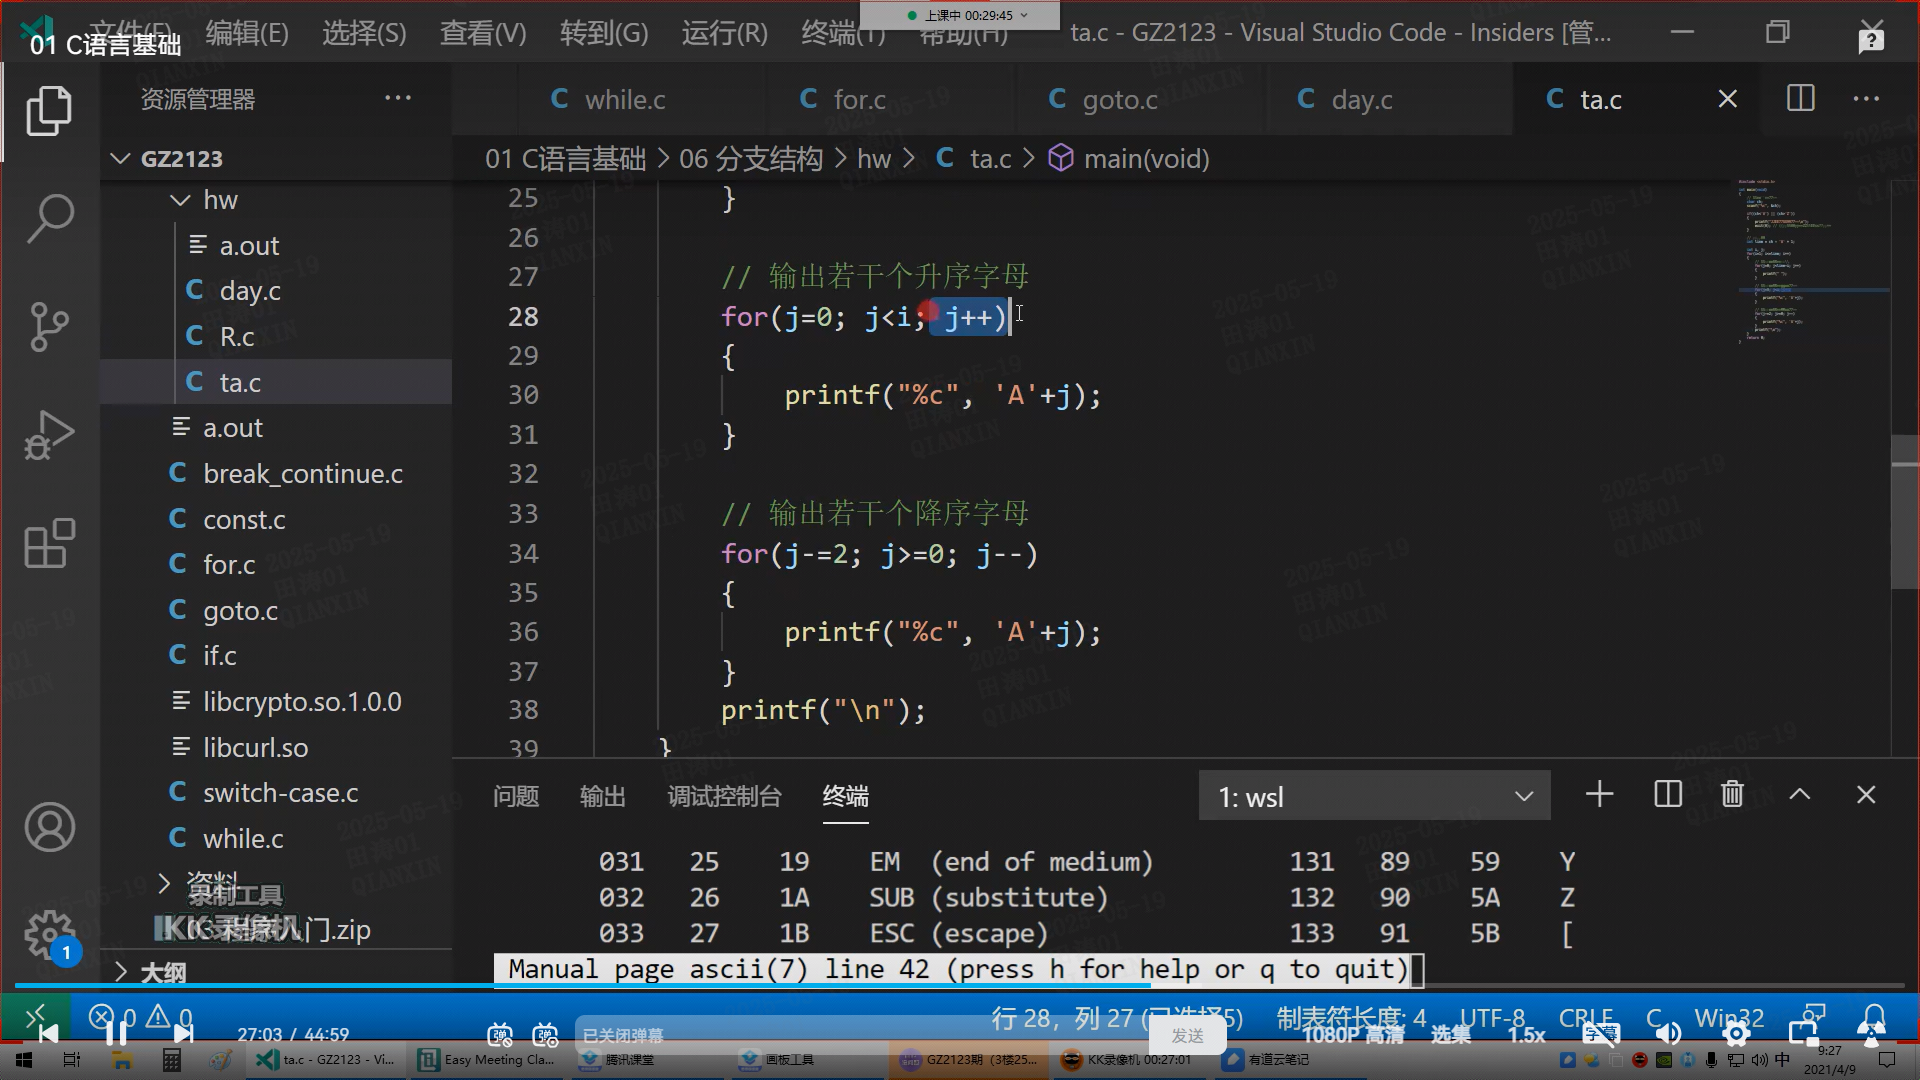Open the 运行(R) menu

pos(724,33)
